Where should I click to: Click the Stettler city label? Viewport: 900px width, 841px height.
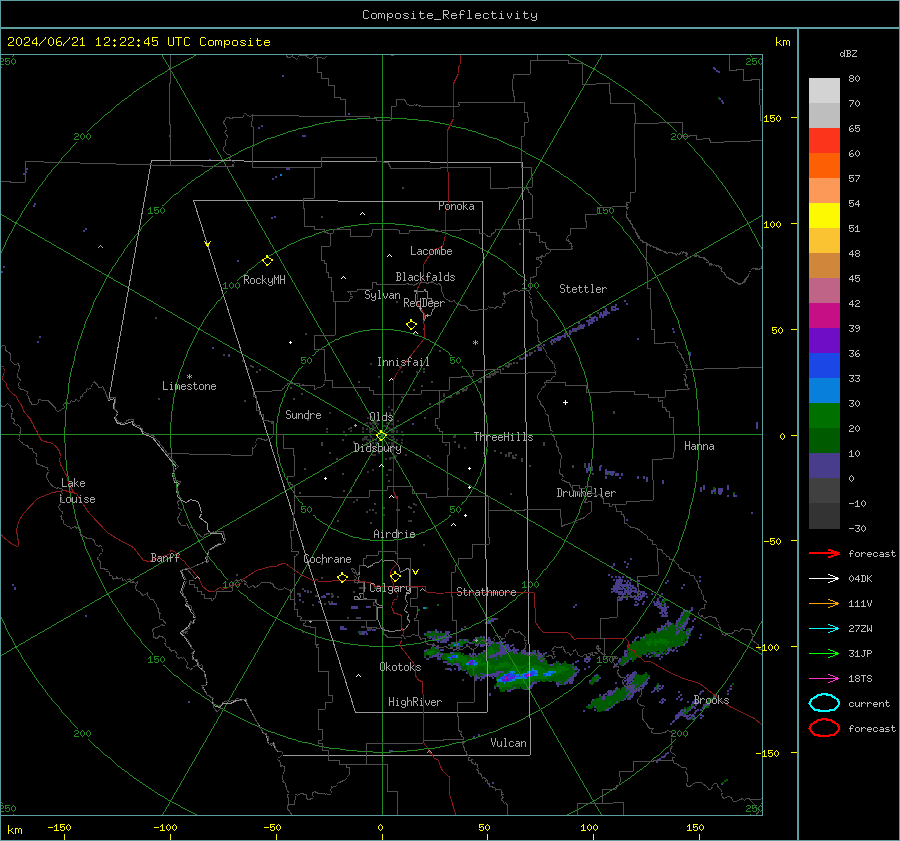click(583, 289)
